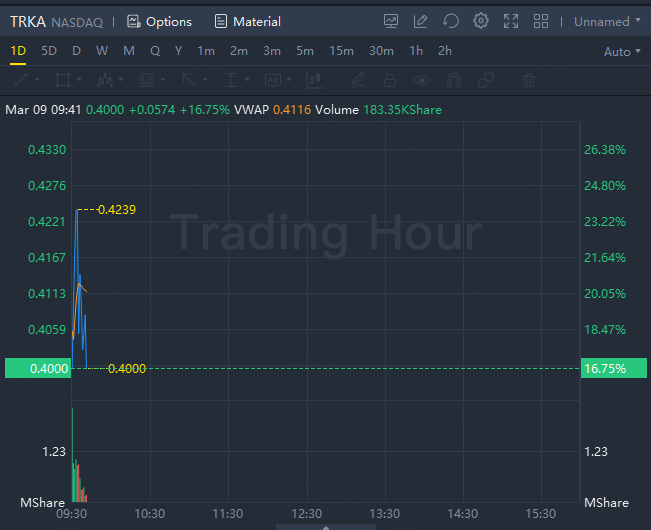Select the 5m interval
The height and width of the screenshot is (530, 651).
click(305, 51)
